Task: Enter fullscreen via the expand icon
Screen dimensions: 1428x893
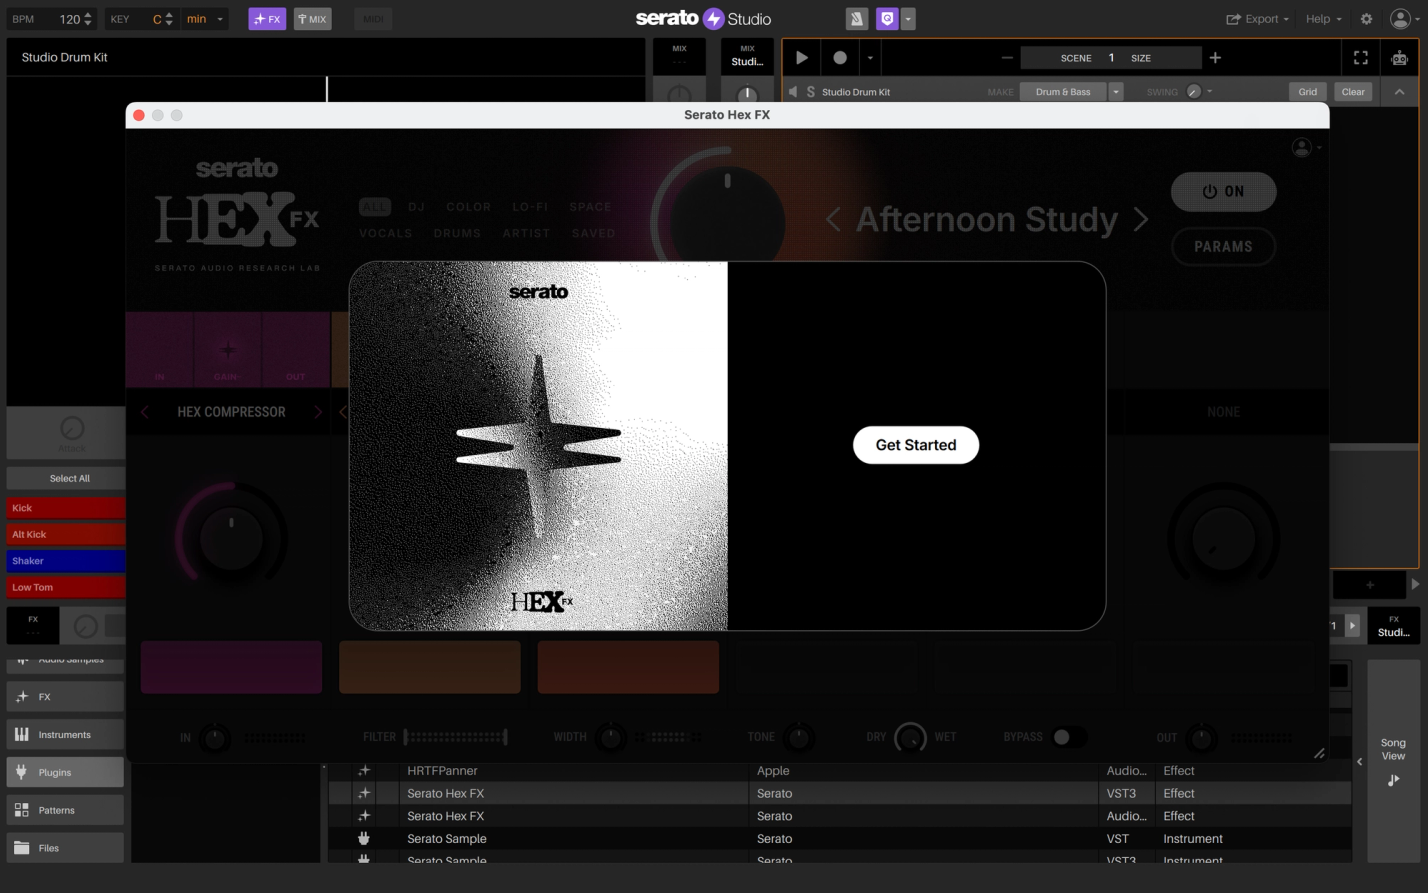Action: (1360, 57)
